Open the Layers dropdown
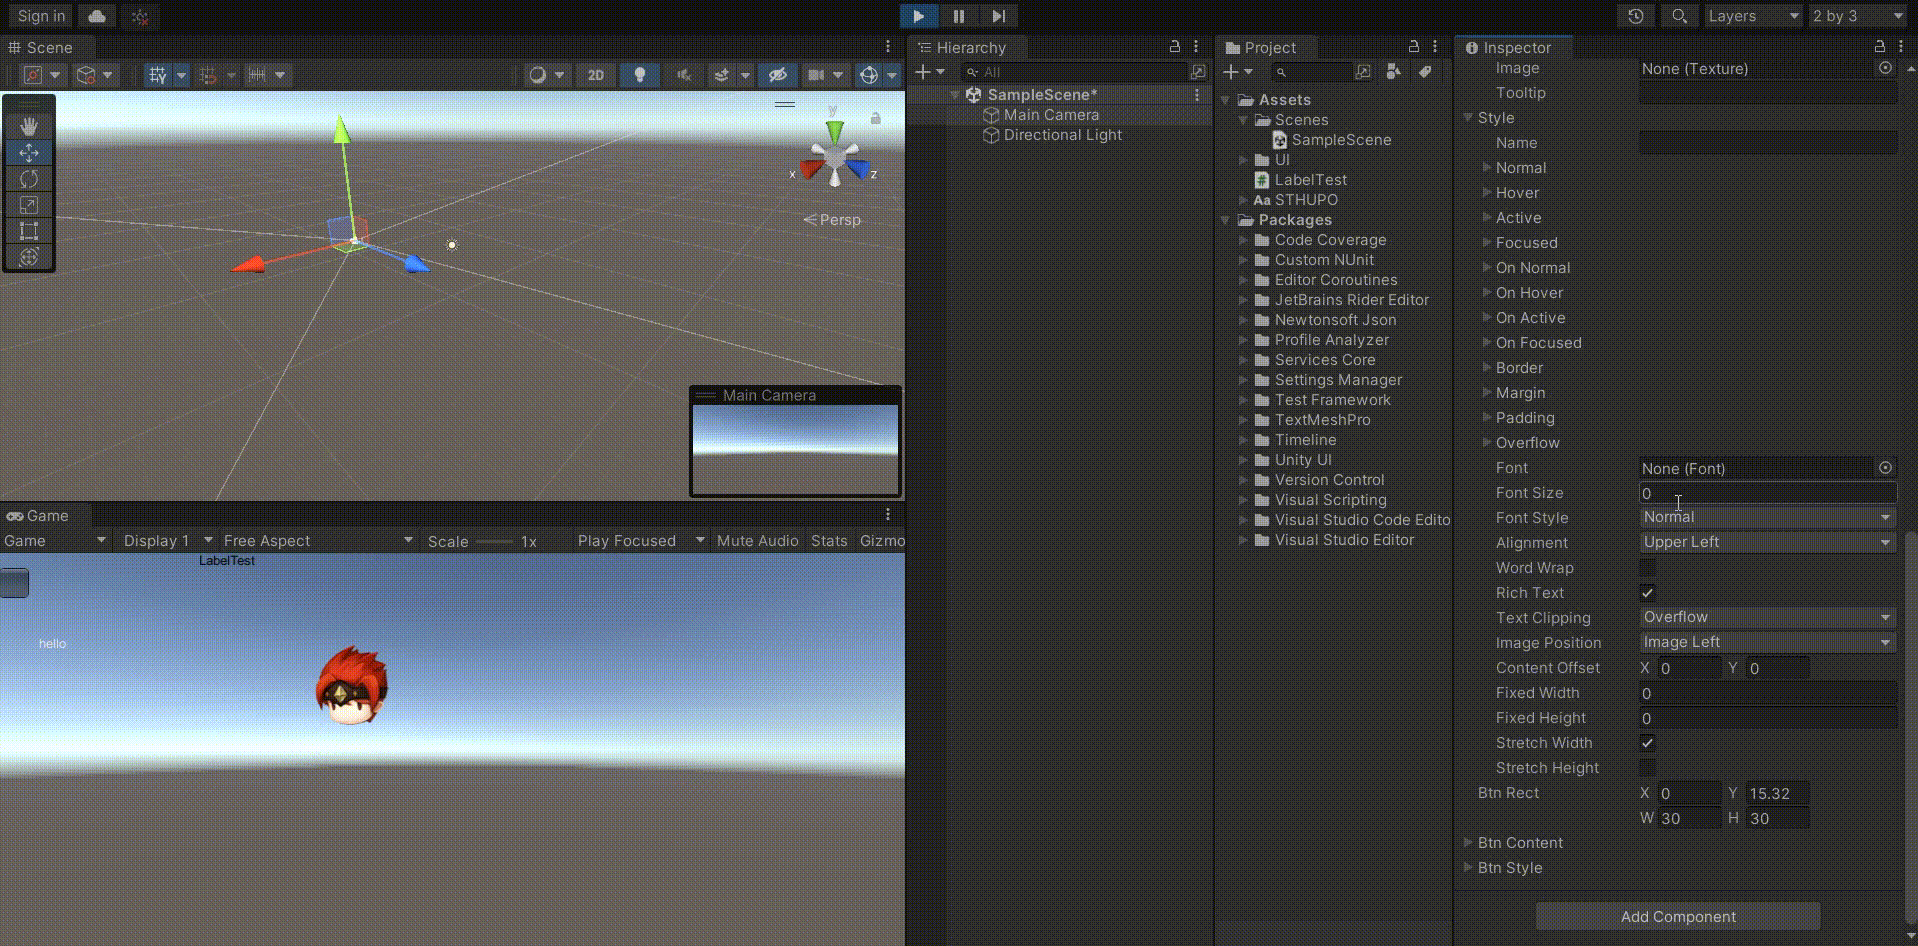This screenshot has width=1918, height=946. [1752, 16]
